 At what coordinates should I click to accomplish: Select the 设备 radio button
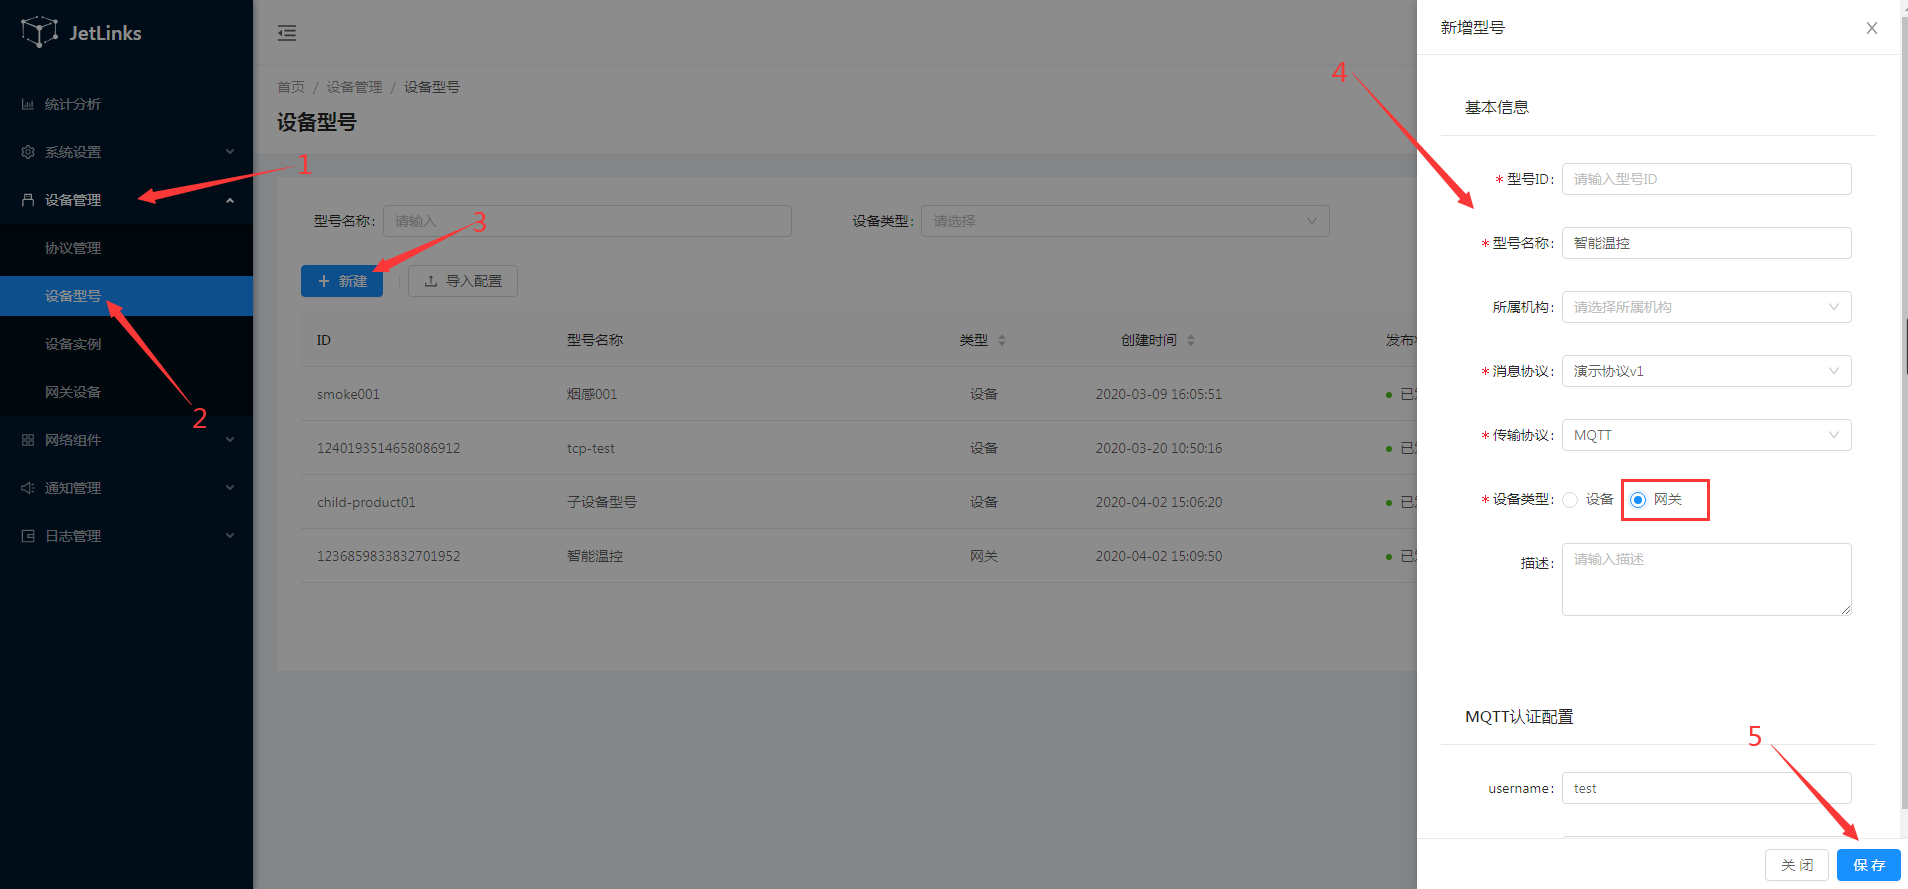[1570, 500]
